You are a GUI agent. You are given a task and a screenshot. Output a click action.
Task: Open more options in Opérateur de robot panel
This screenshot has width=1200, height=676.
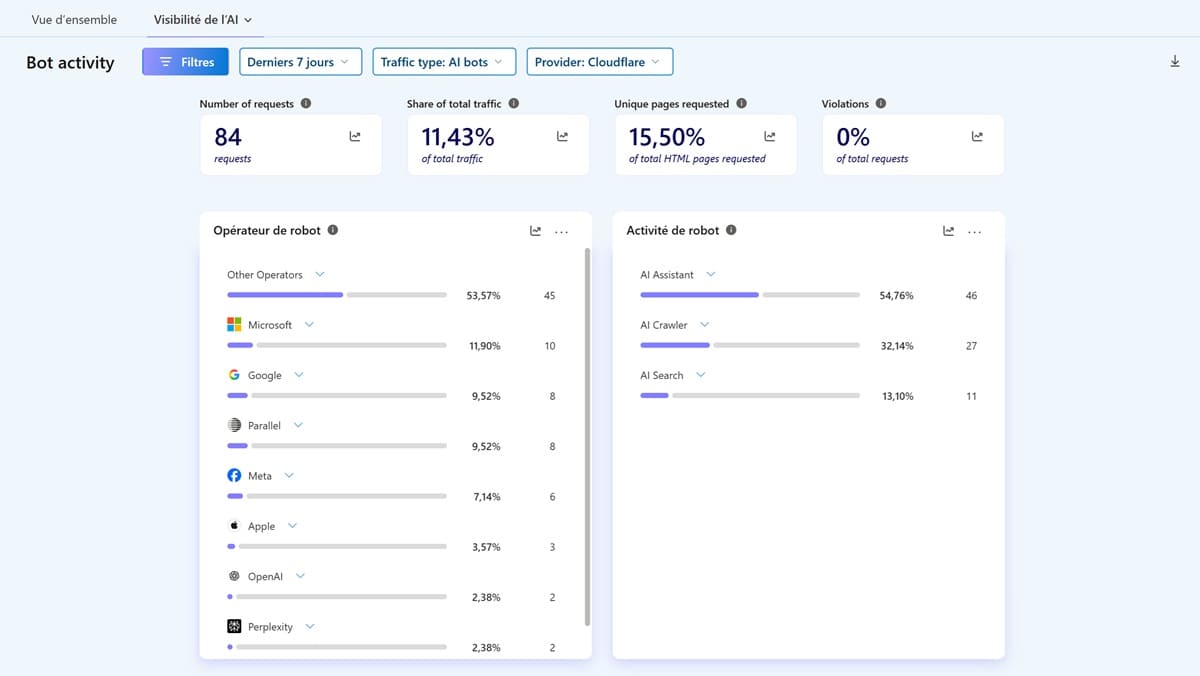coord(561,231)
